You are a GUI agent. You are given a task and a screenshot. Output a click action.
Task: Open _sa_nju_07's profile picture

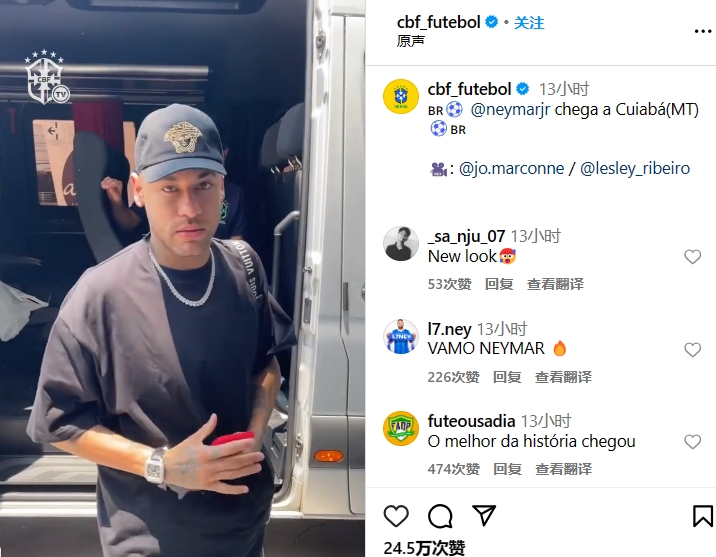tap(400, 243)
